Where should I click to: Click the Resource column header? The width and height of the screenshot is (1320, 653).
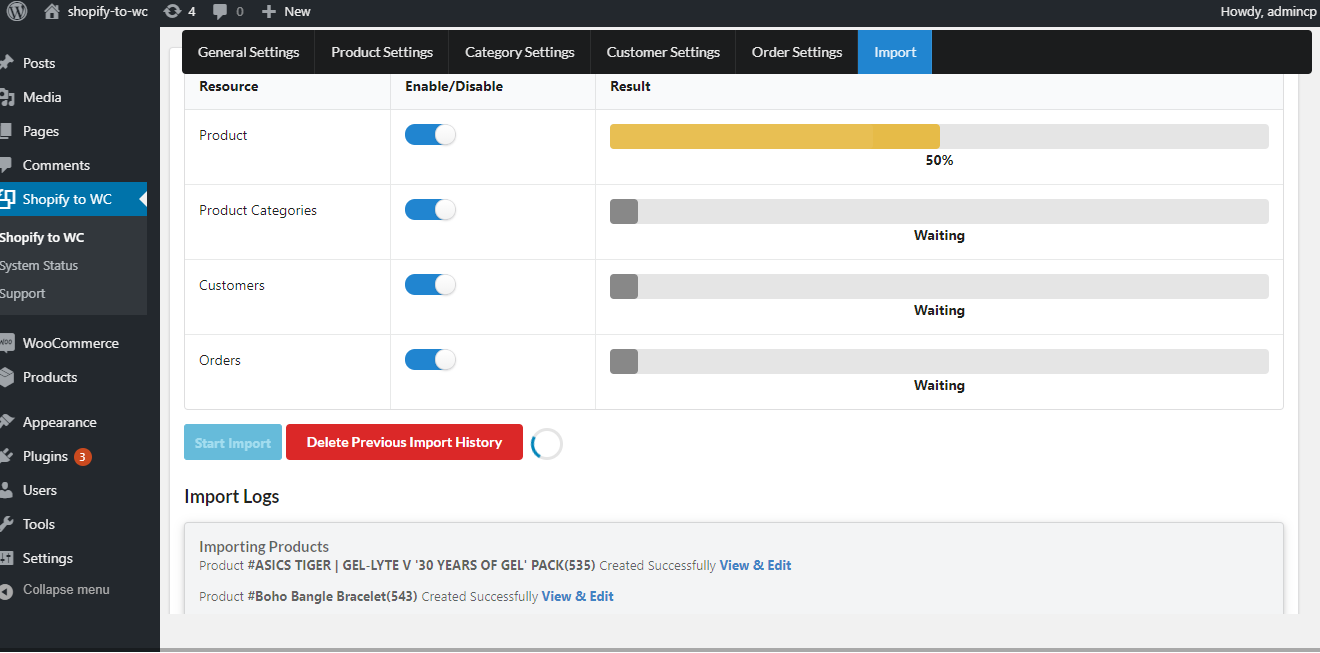click(x=229, y=87)
